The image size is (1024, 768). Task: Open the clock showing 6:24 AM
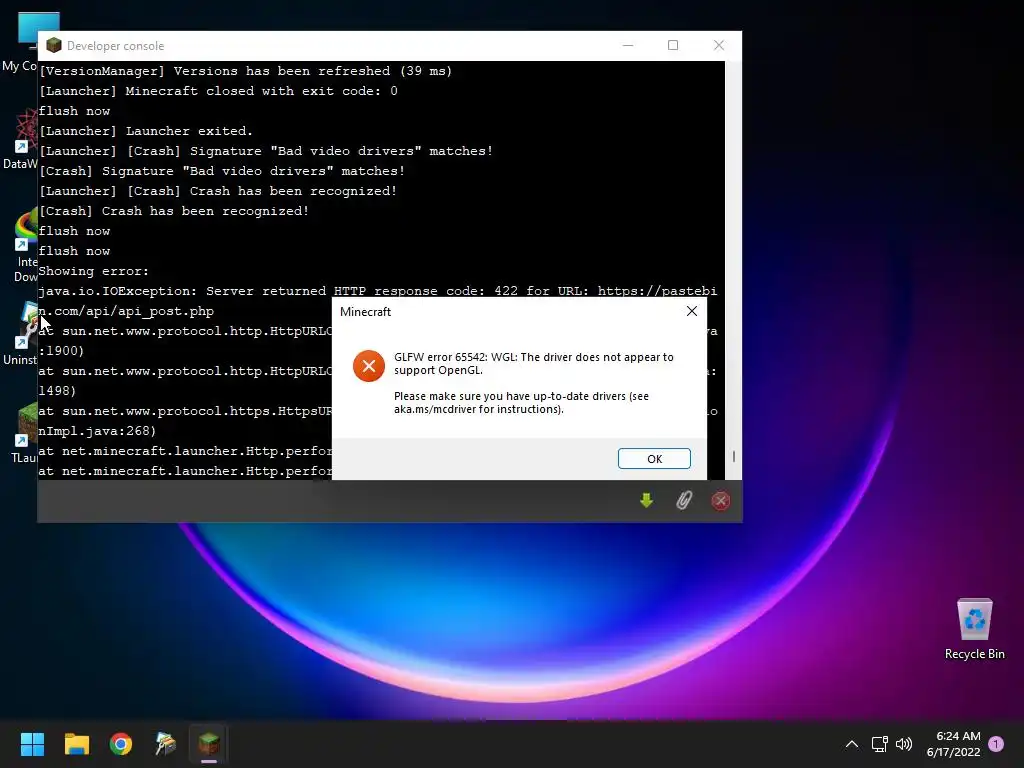coord(953,744)
